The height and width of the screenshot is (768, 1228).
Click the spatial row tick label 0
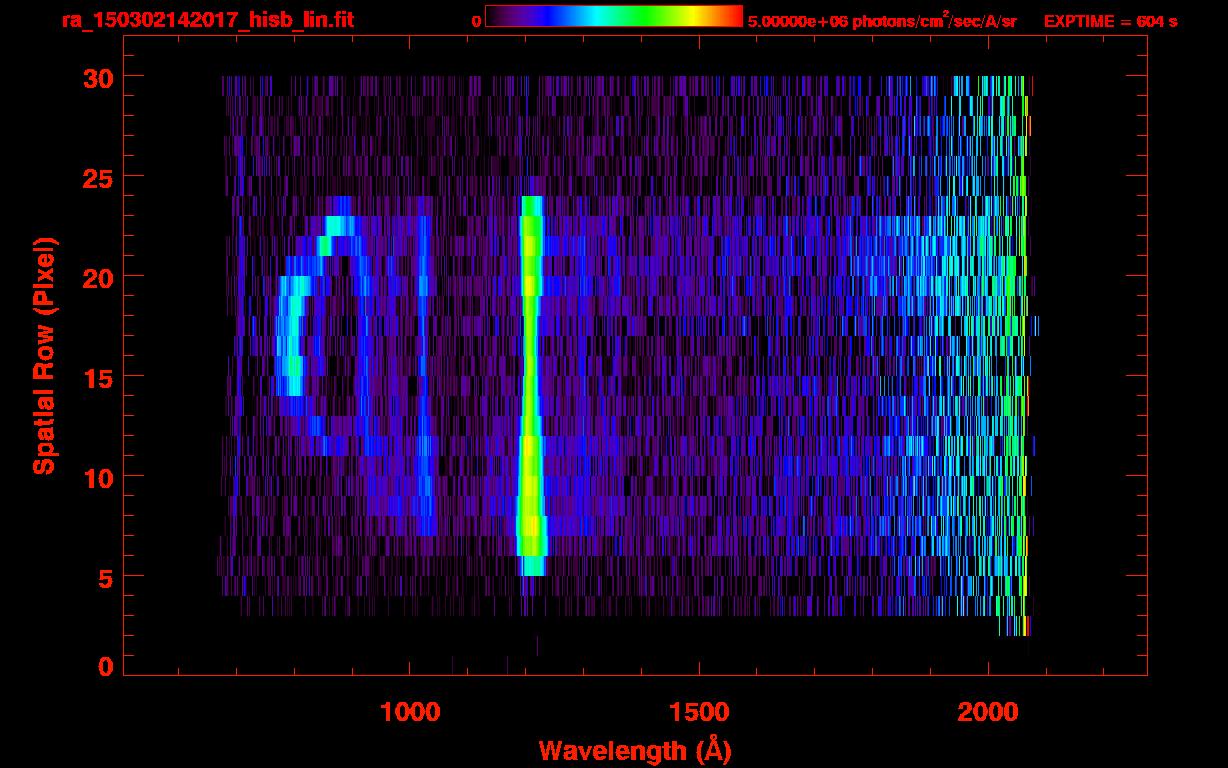point(106,666)
